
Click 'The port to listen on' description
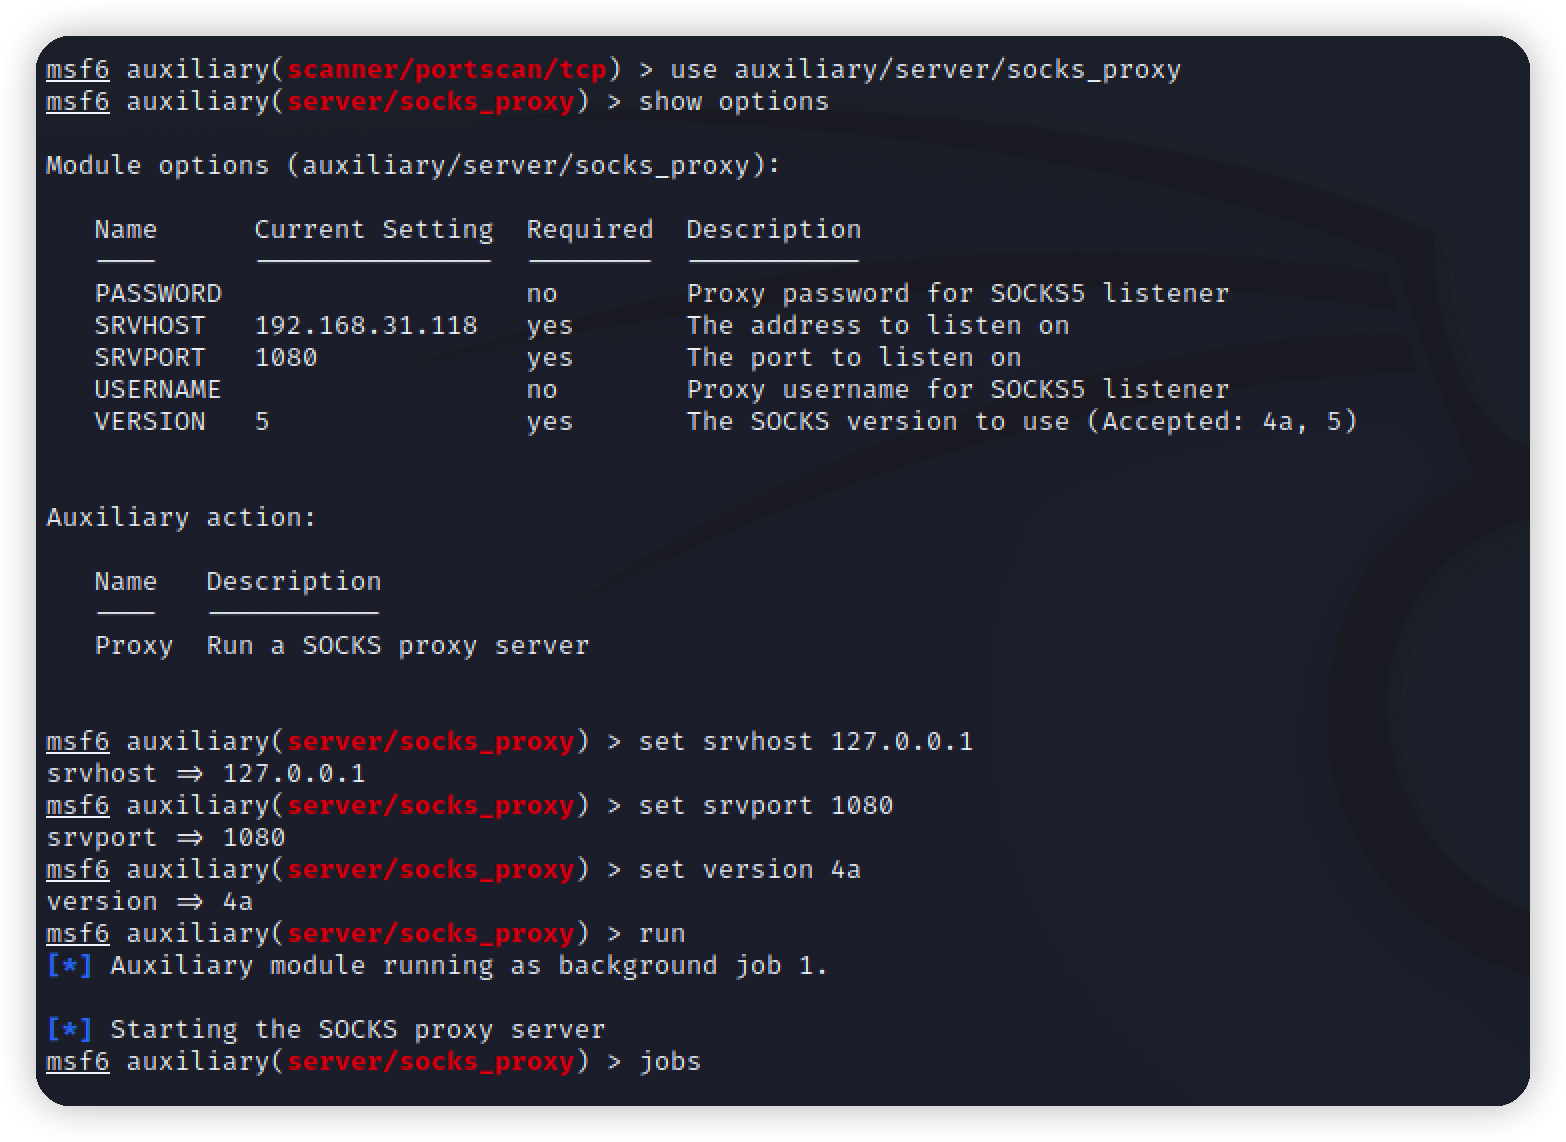click(854, 358)
